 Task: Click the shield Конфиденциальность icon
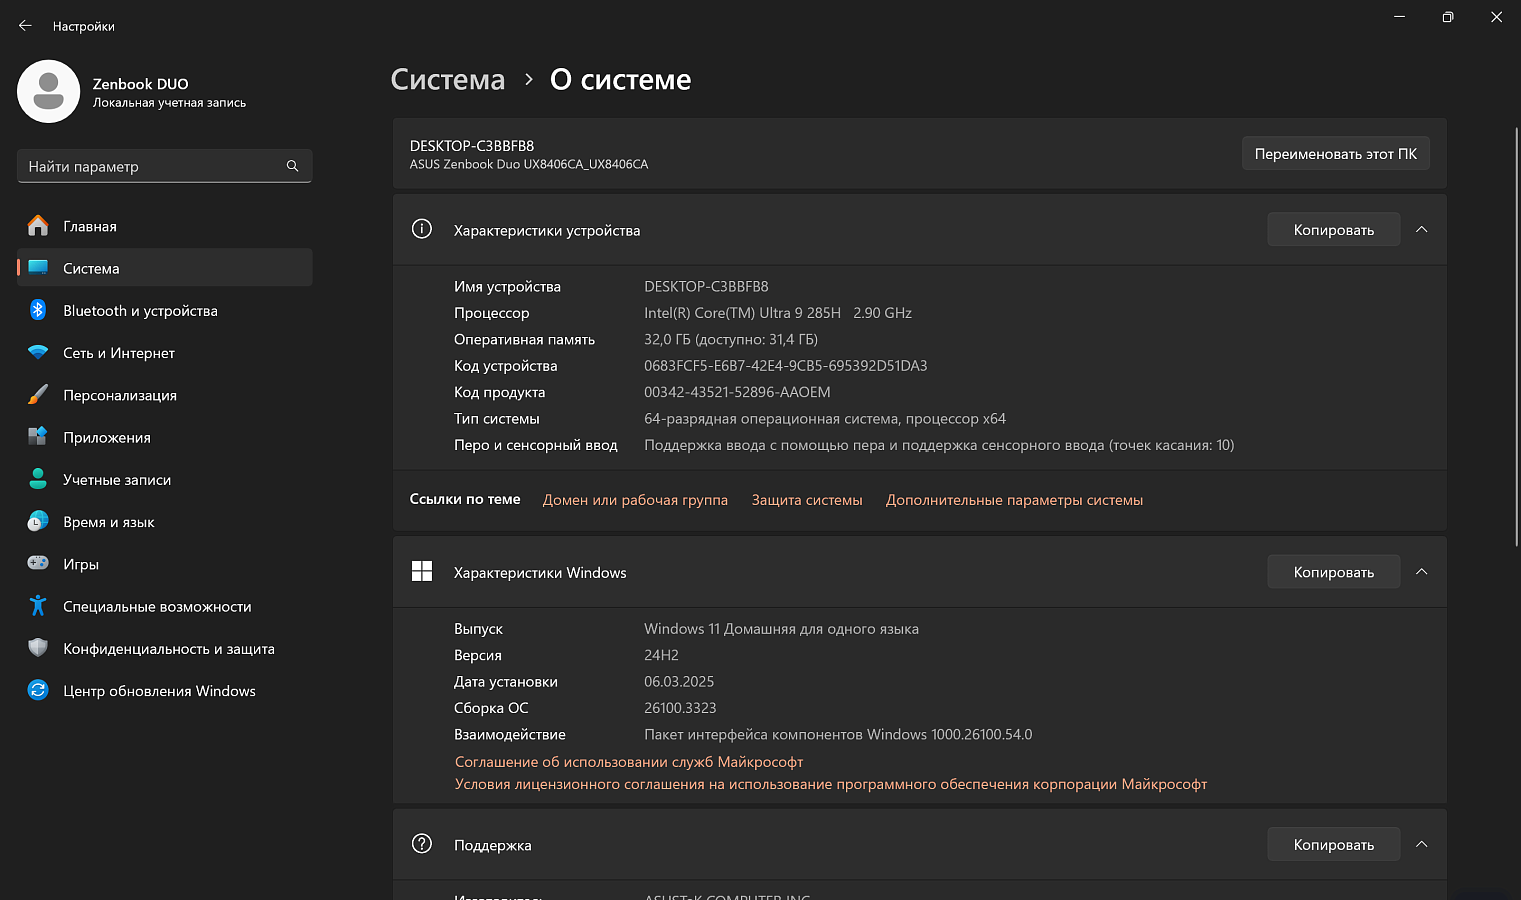[x=38, y=648]
